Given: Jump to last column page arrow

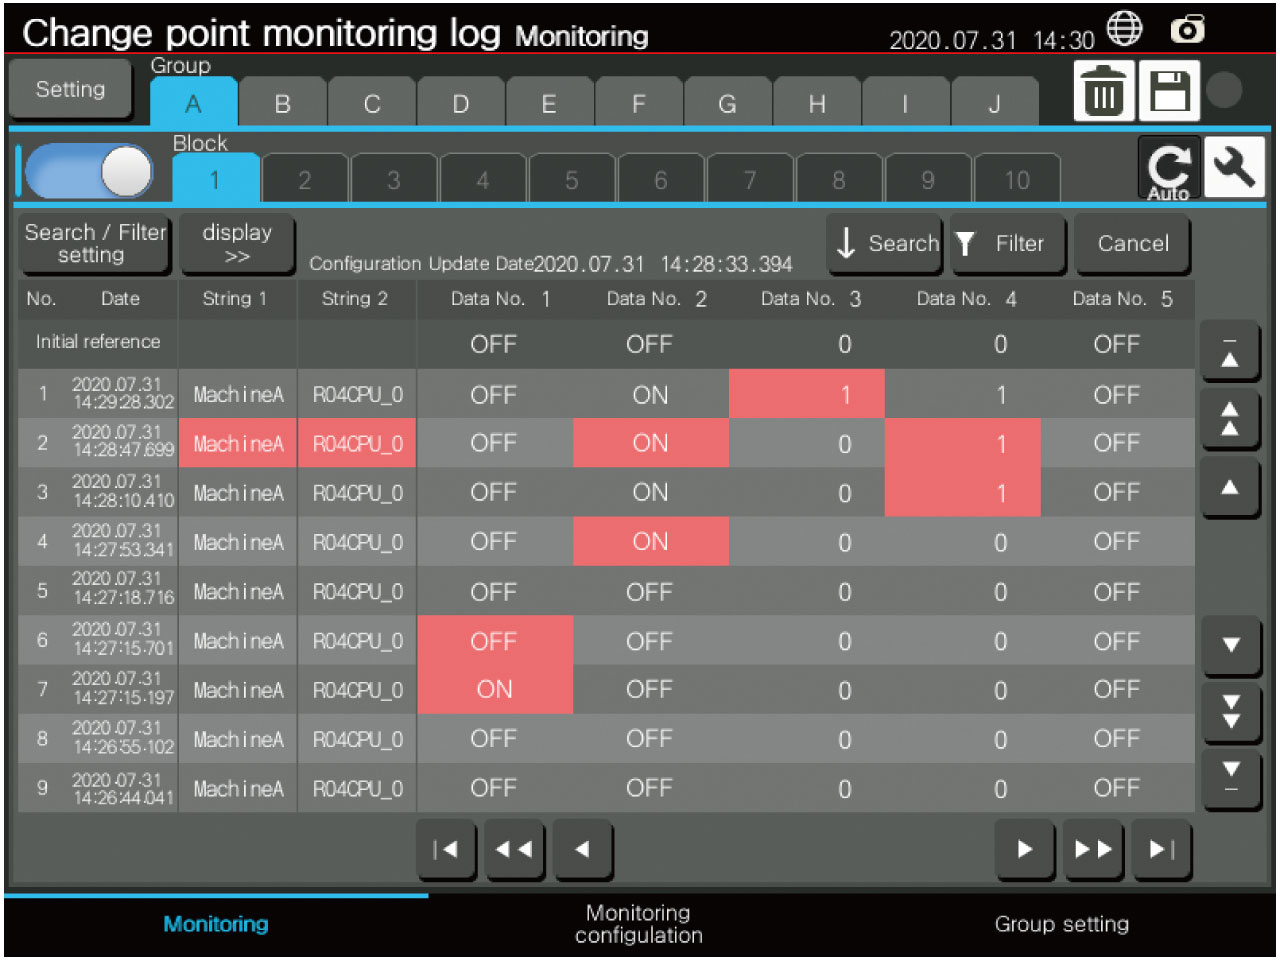Looking at the screenshot, I should 1162,850.
